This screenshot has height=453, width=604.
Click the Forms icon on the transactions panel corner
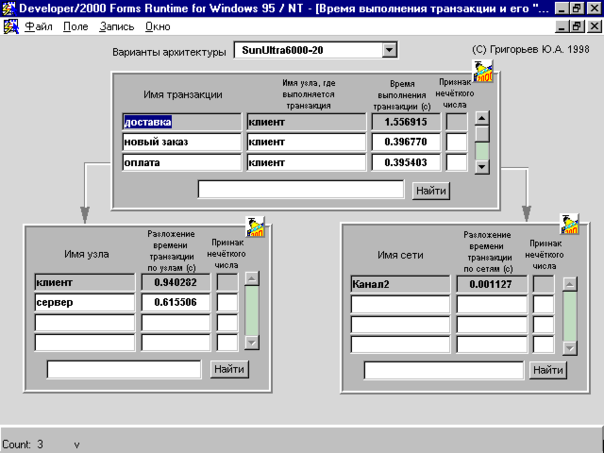point(483,71)
